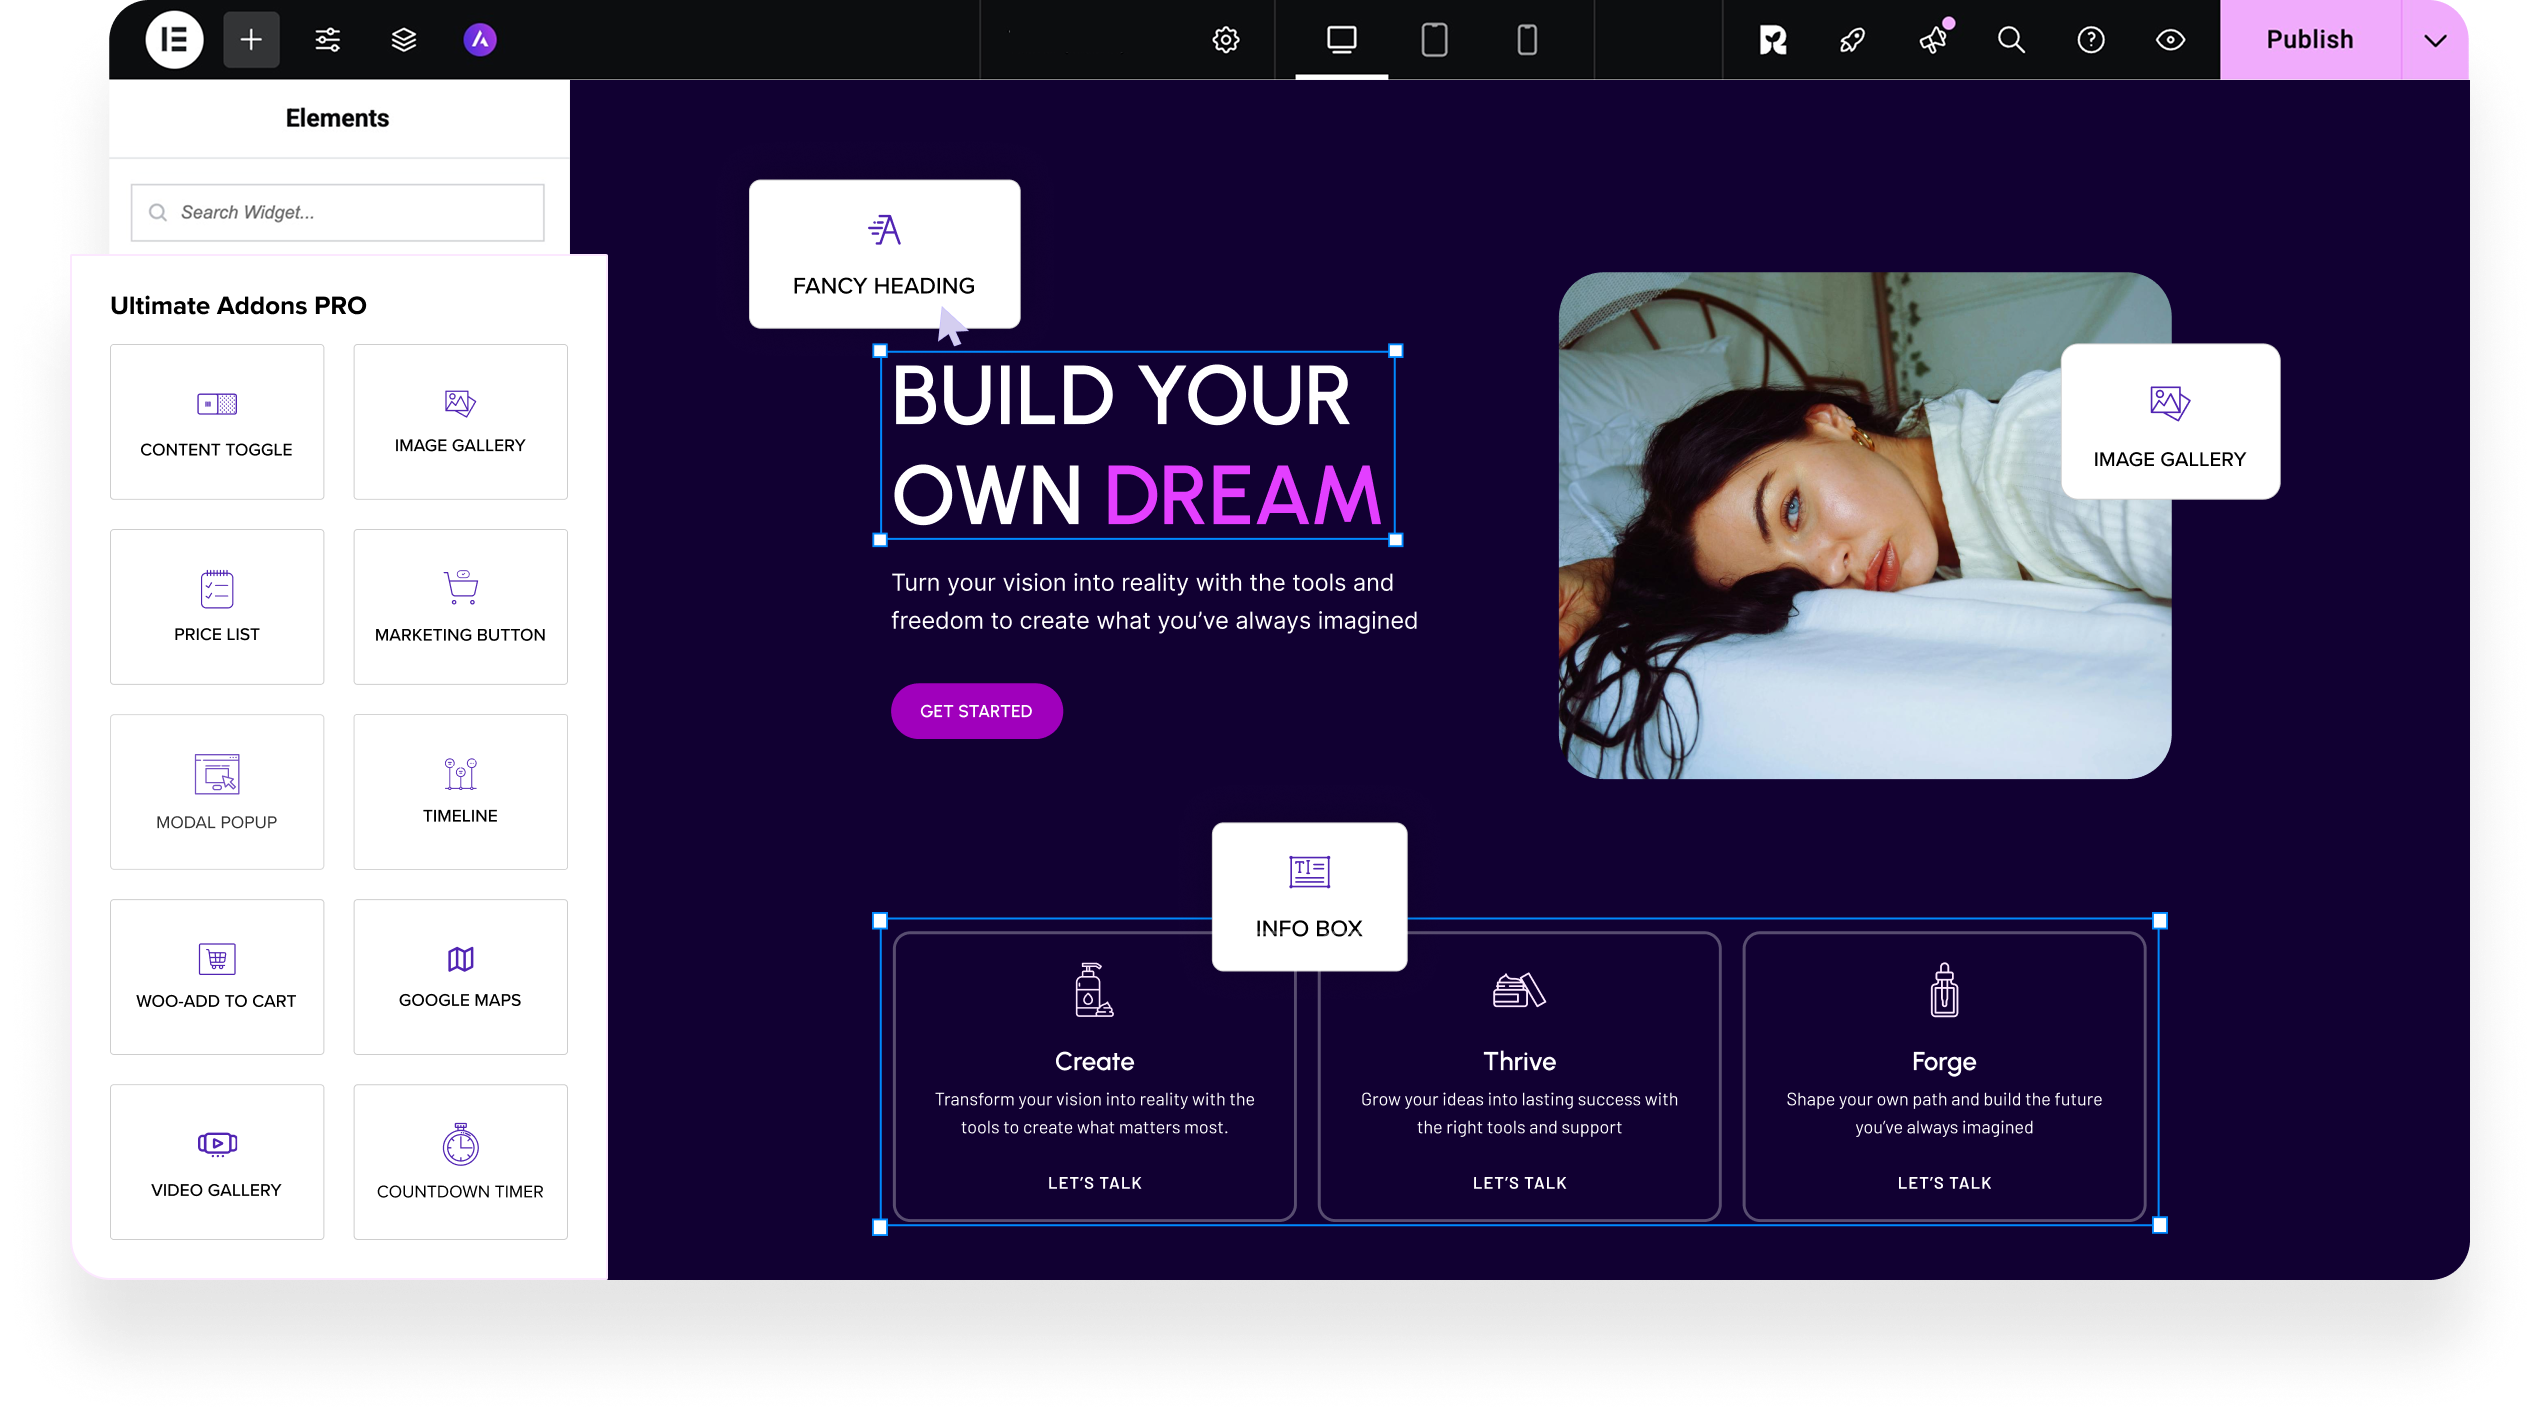
Task: Open site settings sliders icon
Action: (x=328, y=40)
